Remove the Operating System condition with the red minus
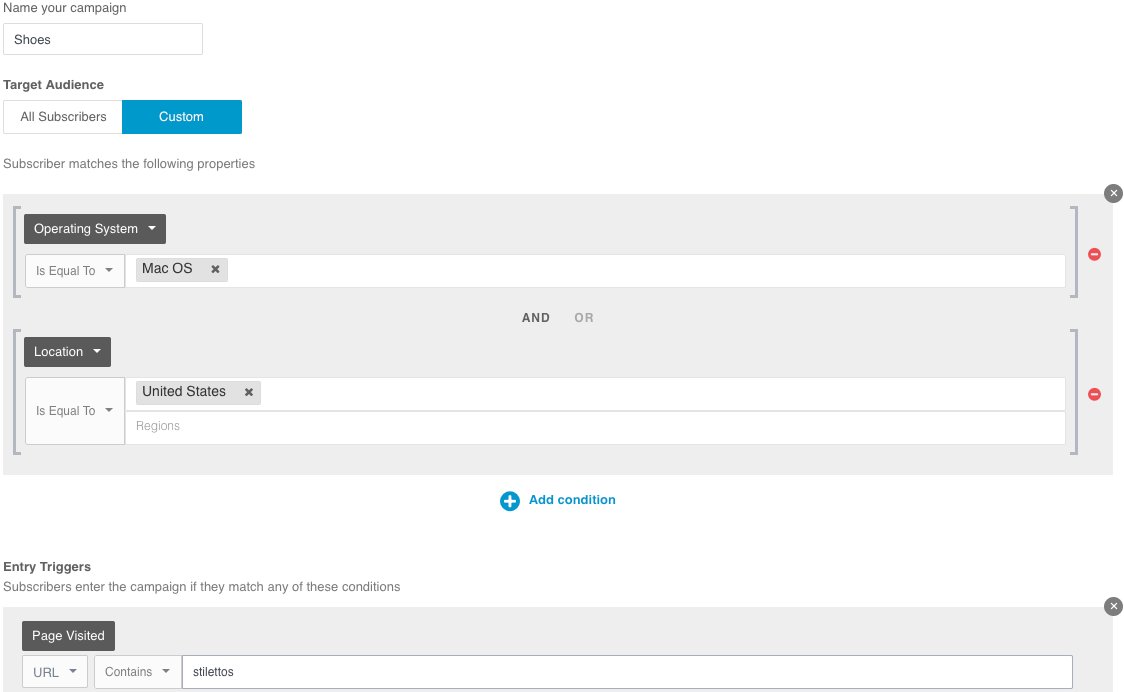The width and height of the screenshot is (1124, 692). (x=1094, y=255)
